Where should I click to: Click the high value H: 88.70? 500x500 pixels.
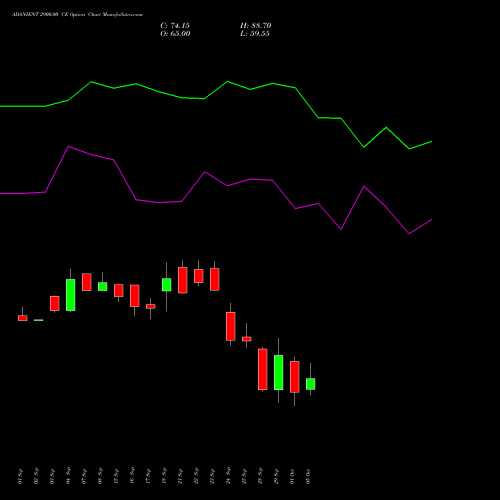pos(255,25)
